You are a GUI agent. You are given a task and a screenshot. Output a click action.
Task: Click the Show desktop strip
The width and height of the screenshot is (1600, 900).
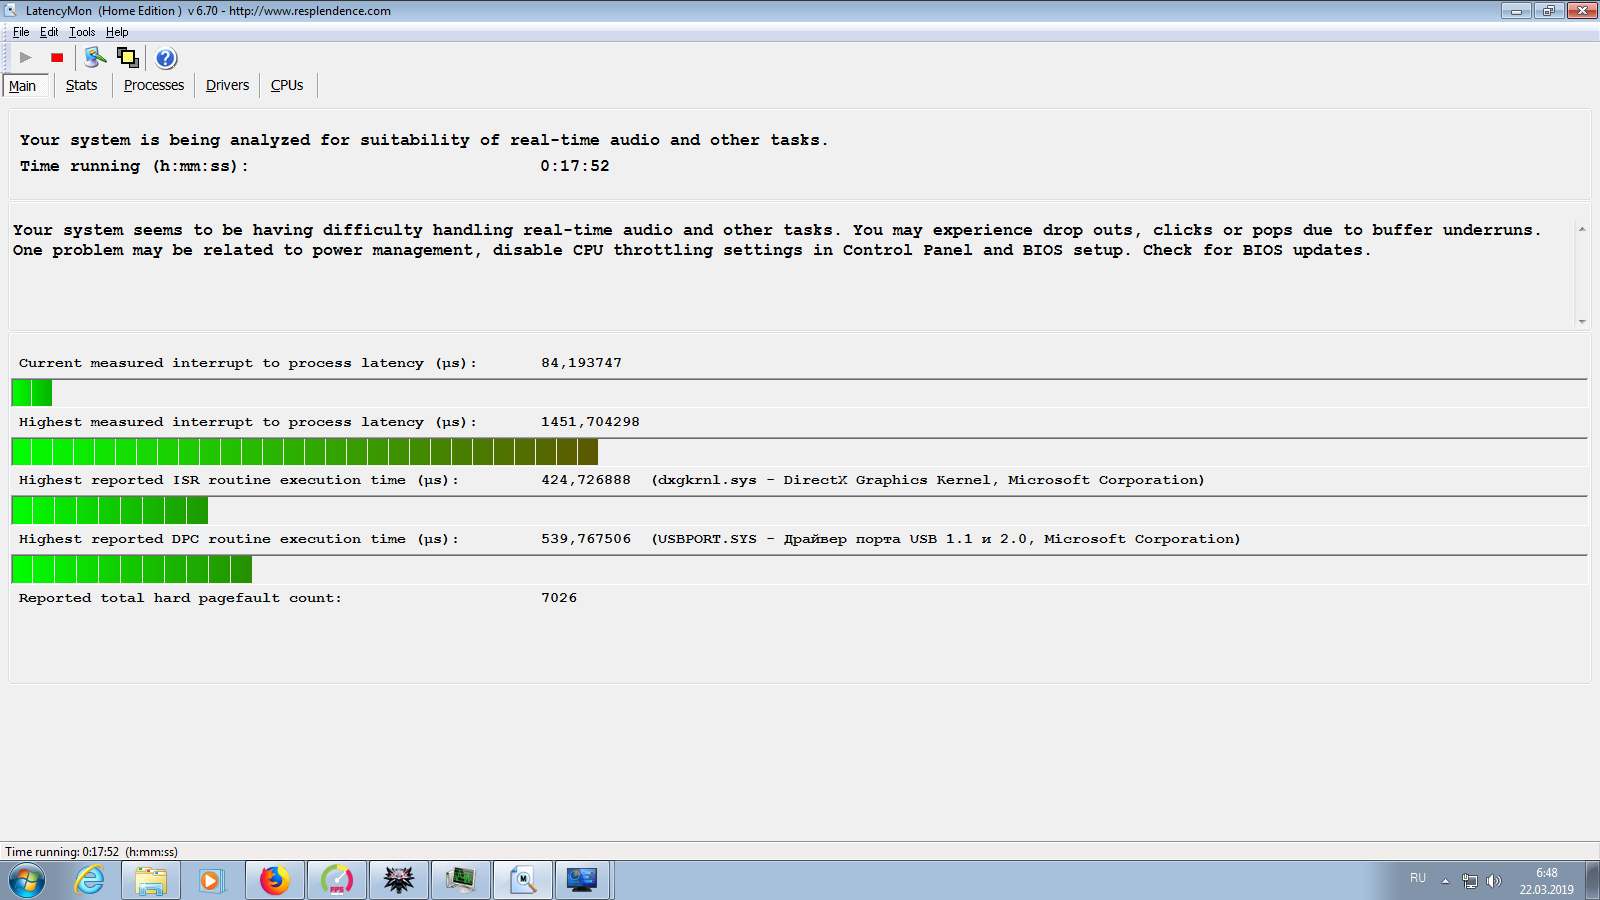[1592, 881]
